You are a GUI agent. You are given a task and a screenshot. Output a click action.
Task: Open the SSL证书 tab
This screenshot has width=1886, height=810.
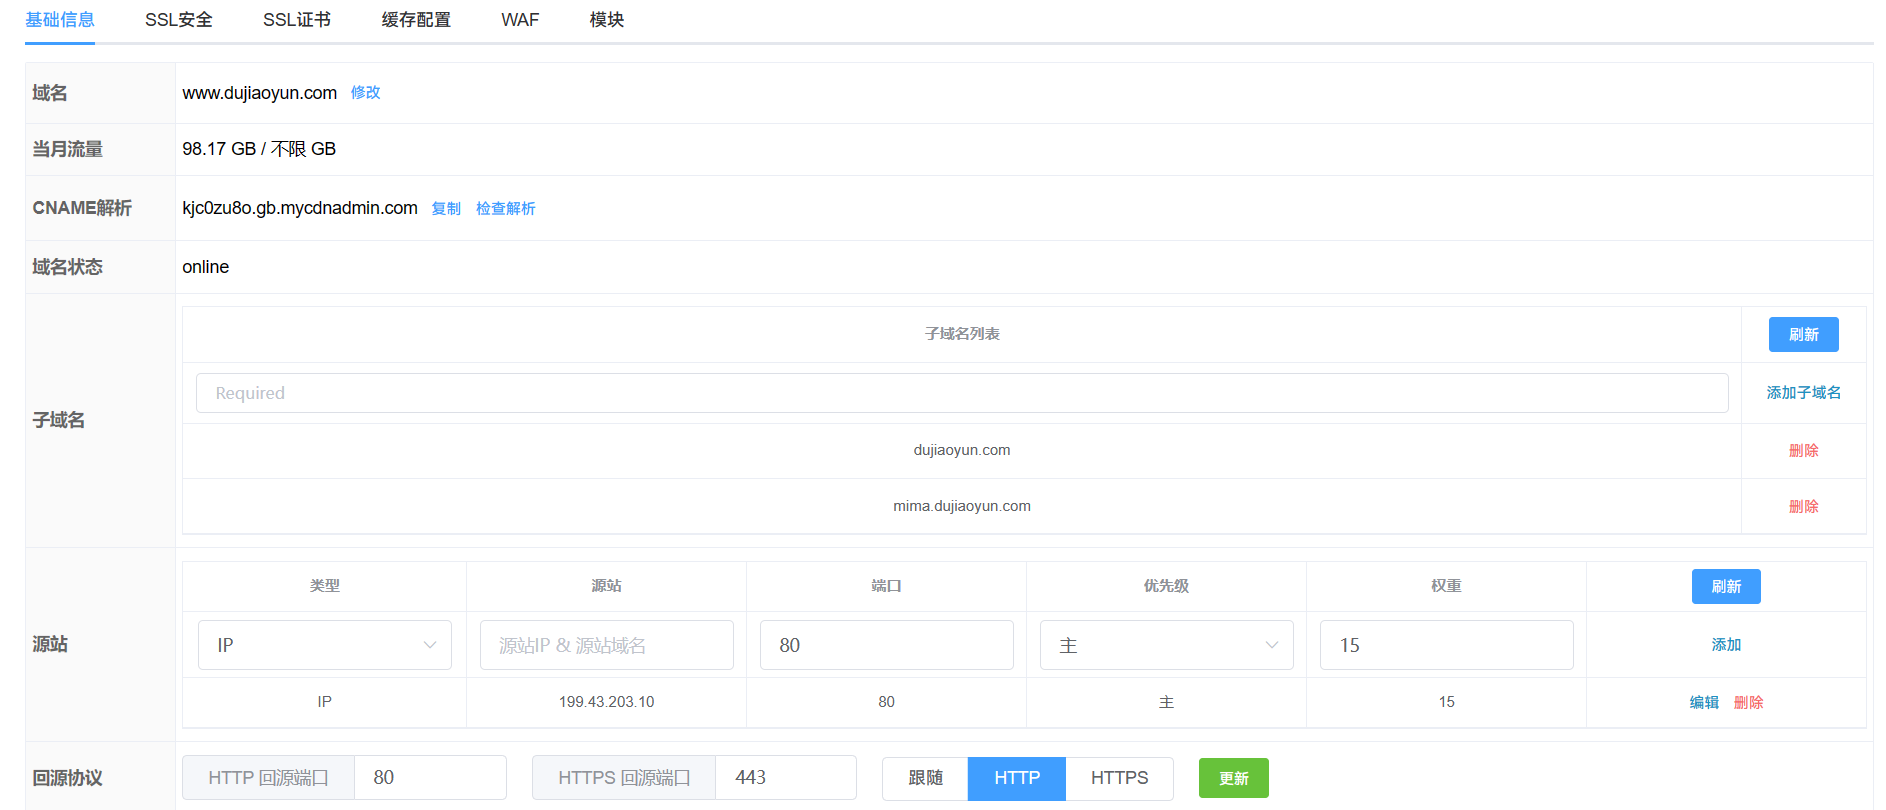[297, 20]
